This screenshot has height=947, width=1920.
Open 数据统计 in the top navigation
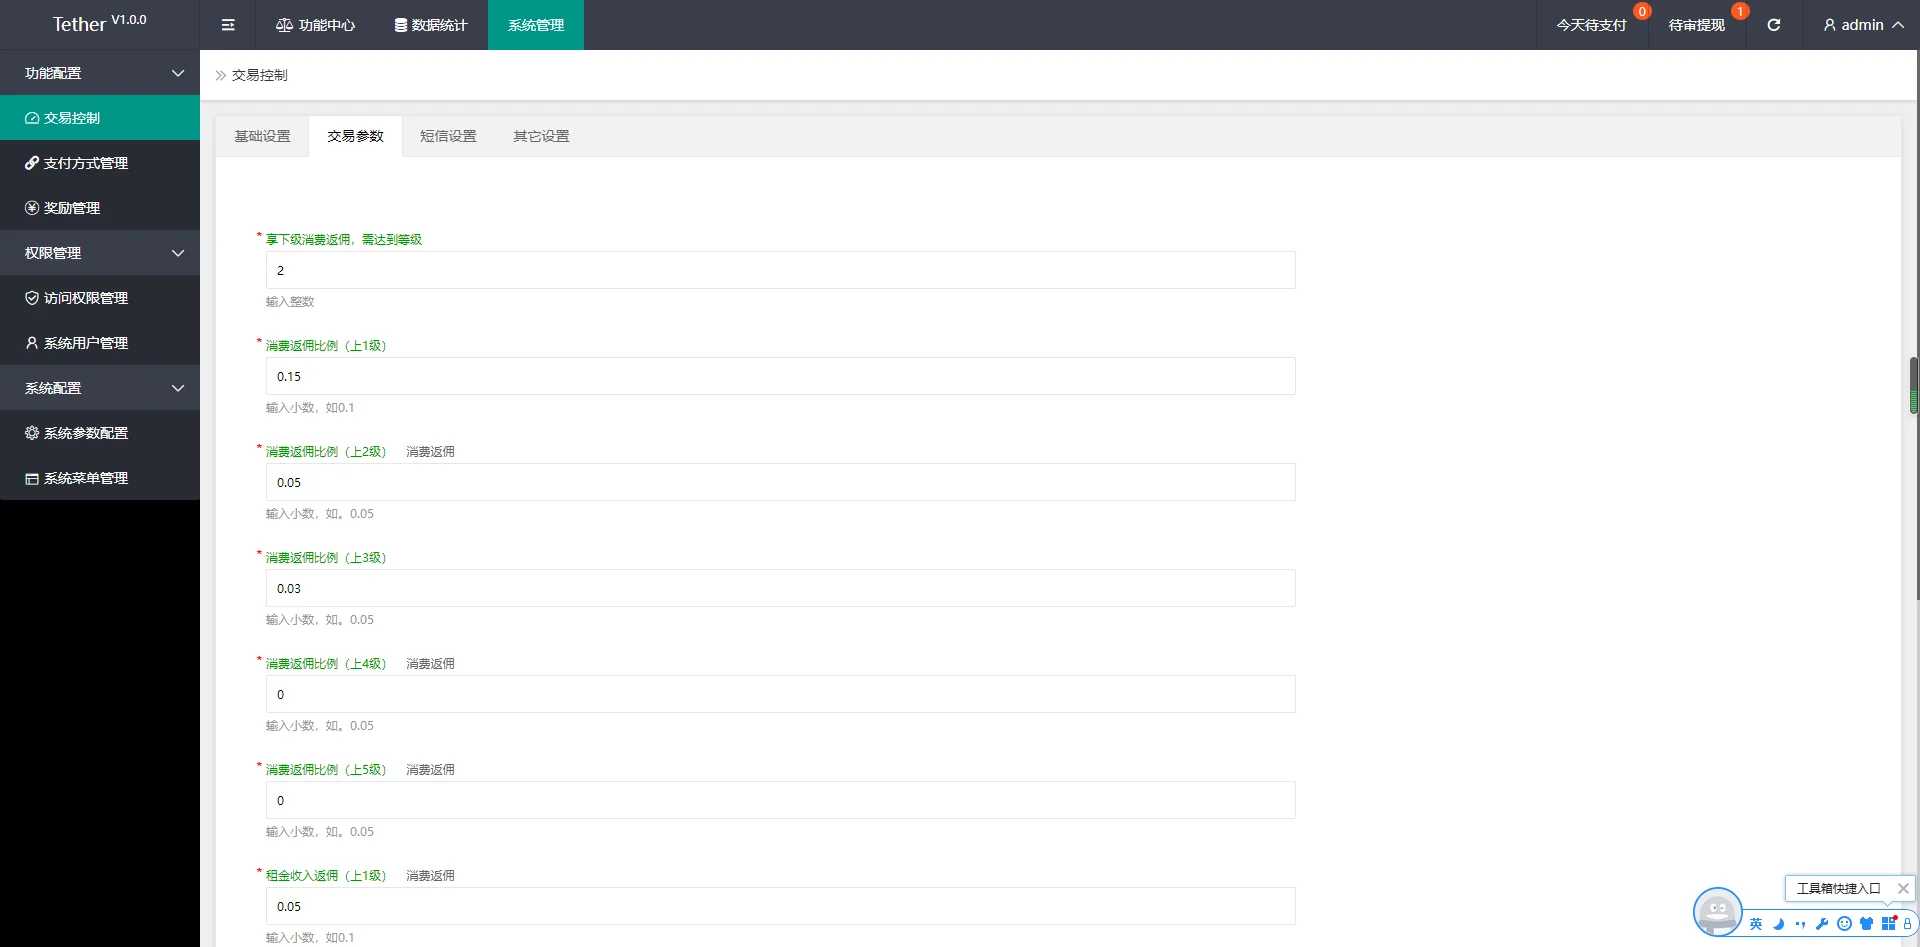[431, 25]
